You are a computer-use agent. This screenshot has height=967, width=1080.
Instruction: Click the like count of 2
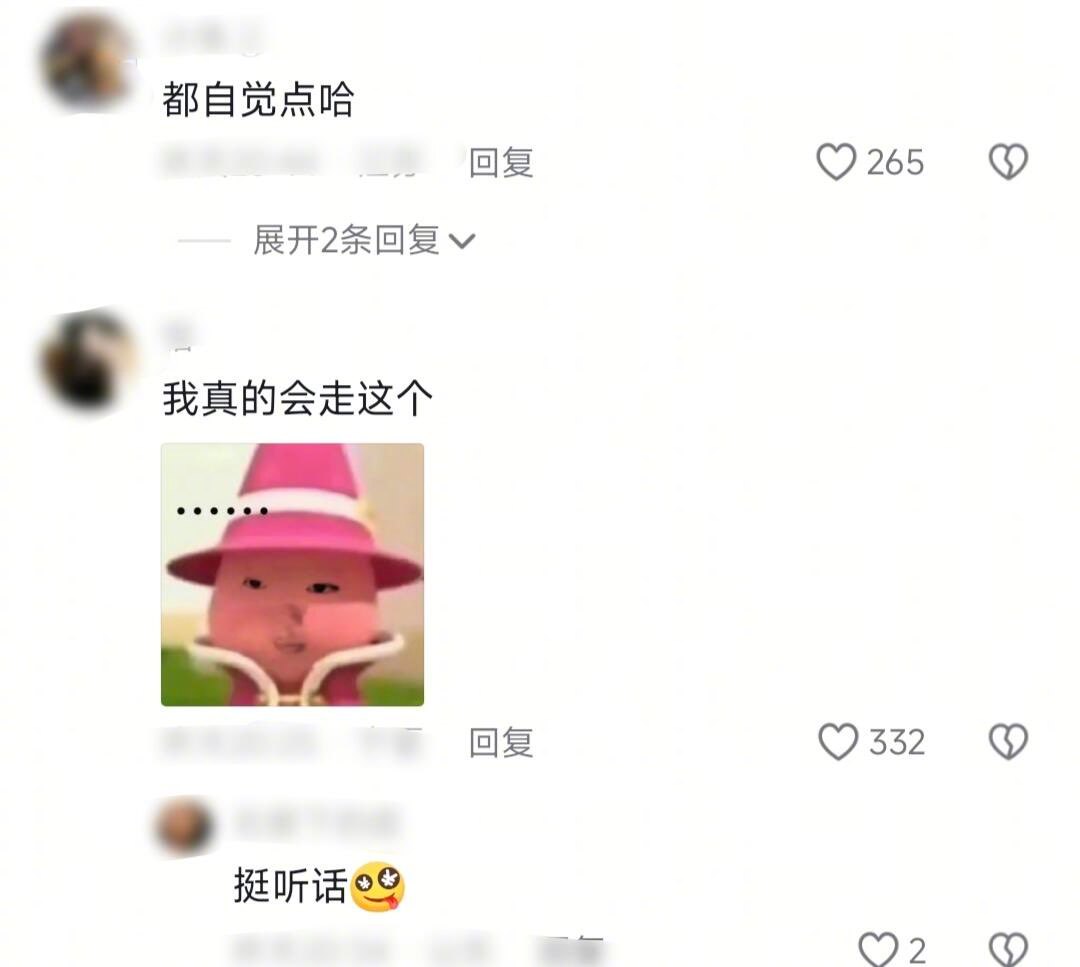tap(917, 952)
